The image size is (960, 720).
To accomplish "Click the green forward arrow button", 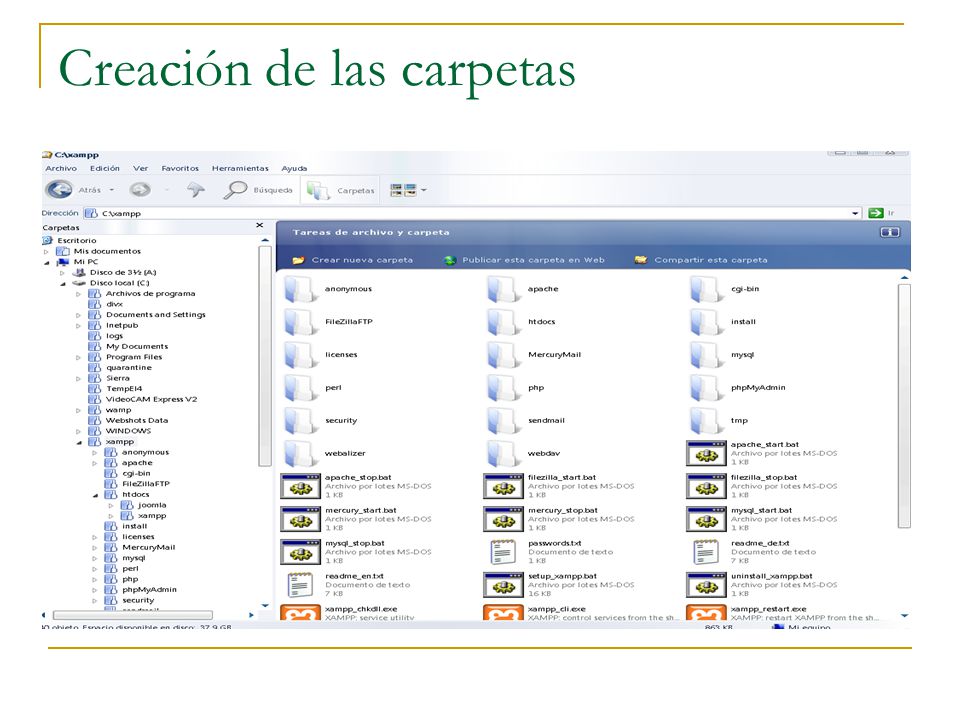I will (x=140, y=190).
